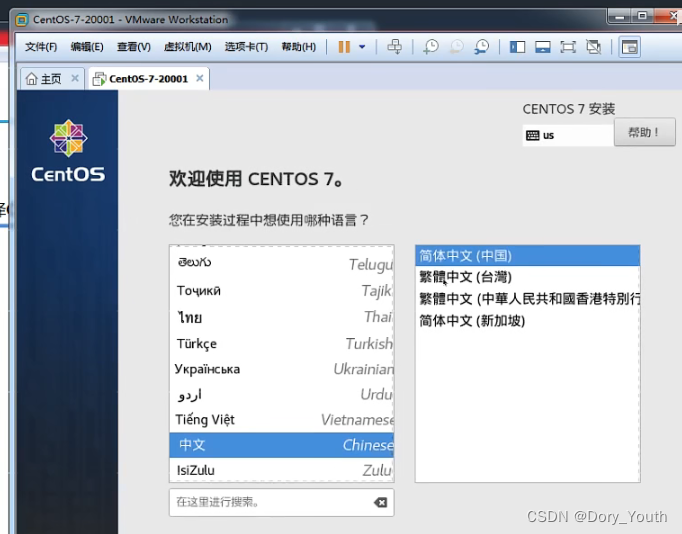Click the 帮助! button
Viewport: 682px width, 534px height.
(x=645, y=132)
